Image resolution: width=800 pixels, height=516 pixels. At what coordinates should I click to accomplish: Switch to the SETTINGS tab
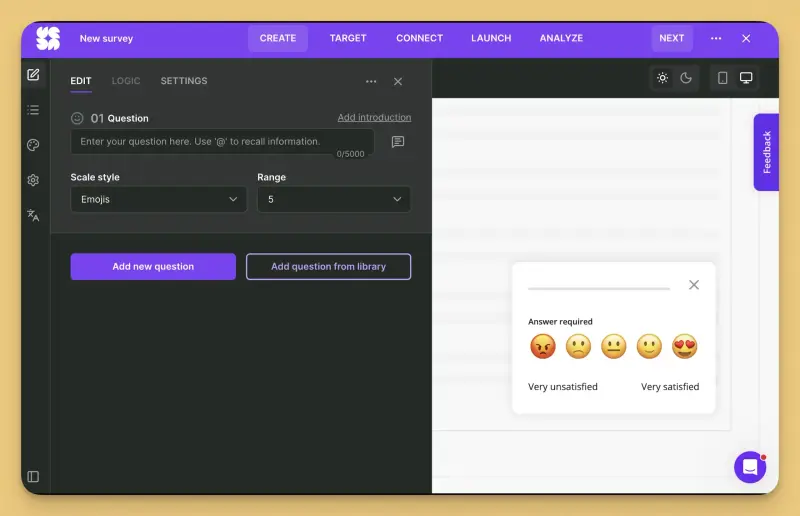184,81
